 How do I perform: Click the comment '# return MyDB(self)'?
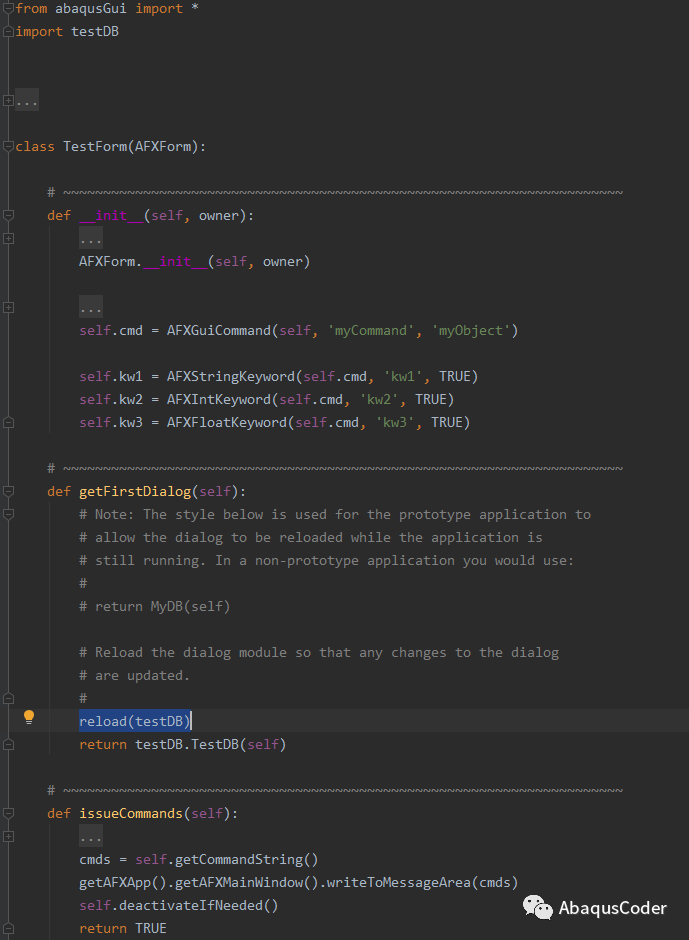click(155, 607)
